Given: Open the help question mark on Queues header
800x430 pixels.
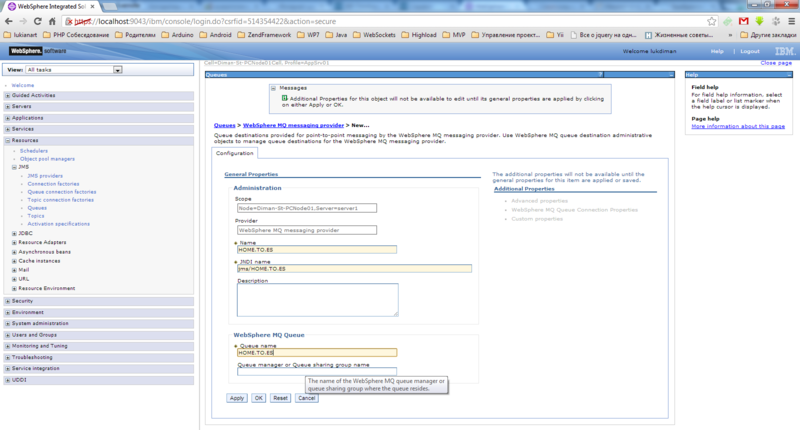Looking at the screenshot, I should pyautogui.click(x=600, y=75).
